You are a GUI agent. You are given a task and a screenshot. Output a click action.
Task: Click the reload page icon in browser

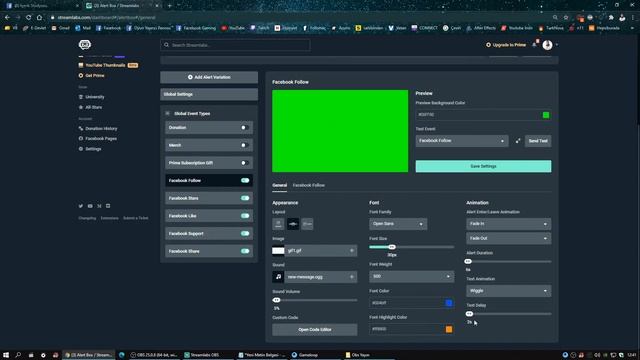[x=28, y=18]
